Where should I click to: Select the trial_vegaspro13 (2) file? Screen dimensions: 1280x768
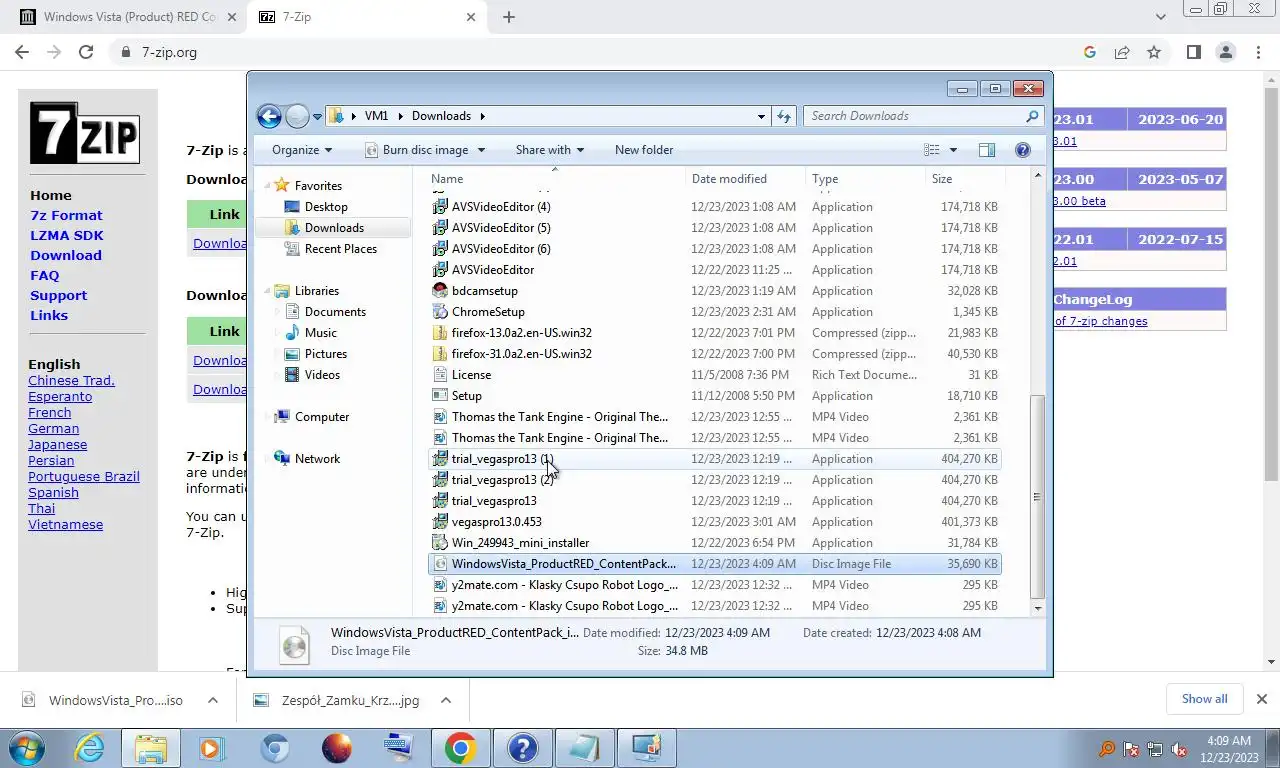pyautogui.click(x=503, y=480)
